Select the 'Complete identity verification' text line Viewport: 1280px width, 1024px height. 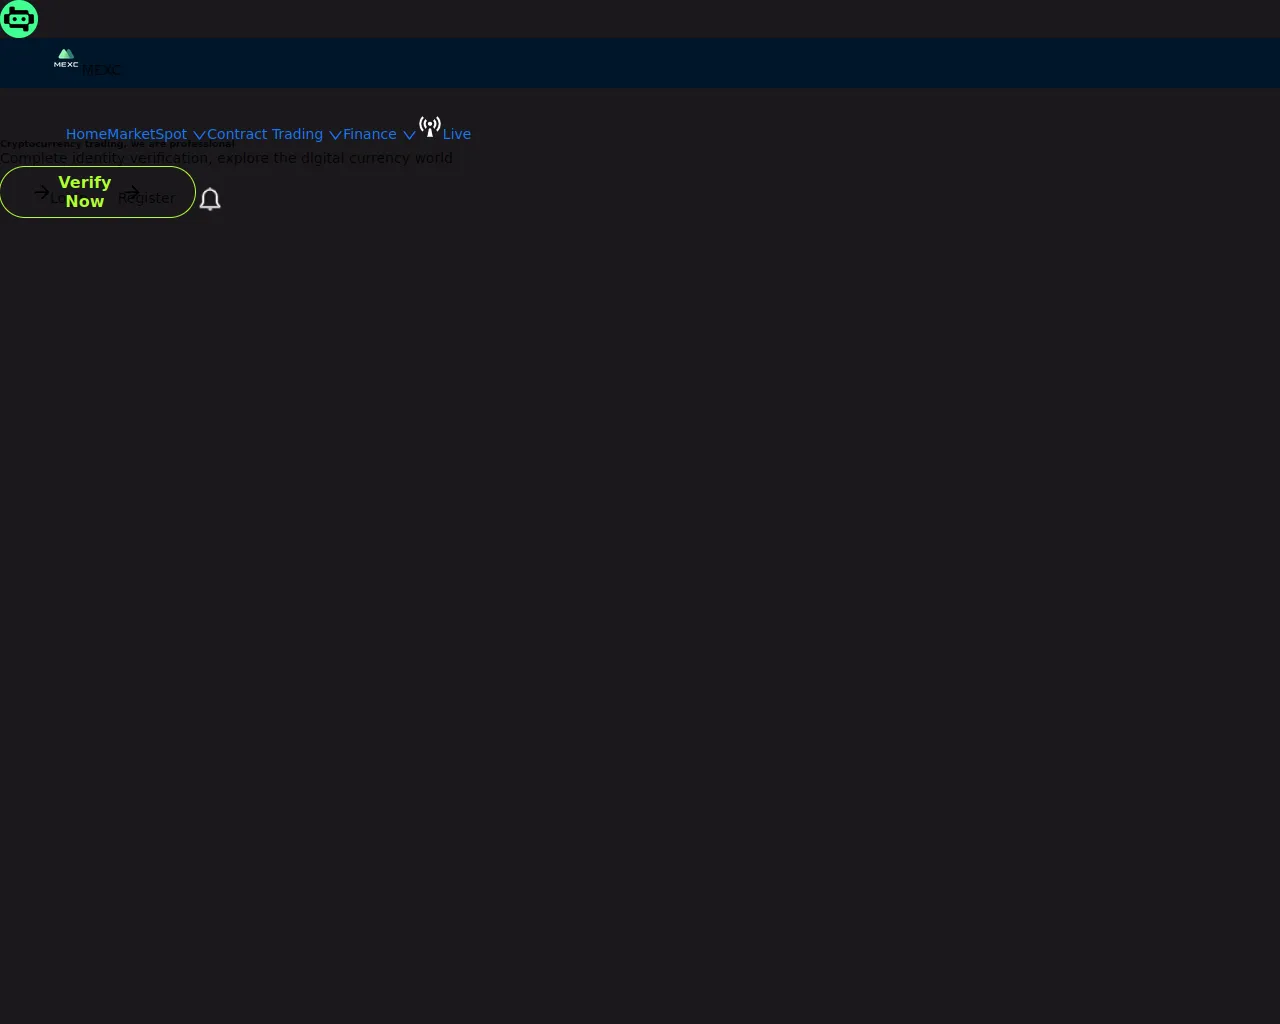coord(226,158)
